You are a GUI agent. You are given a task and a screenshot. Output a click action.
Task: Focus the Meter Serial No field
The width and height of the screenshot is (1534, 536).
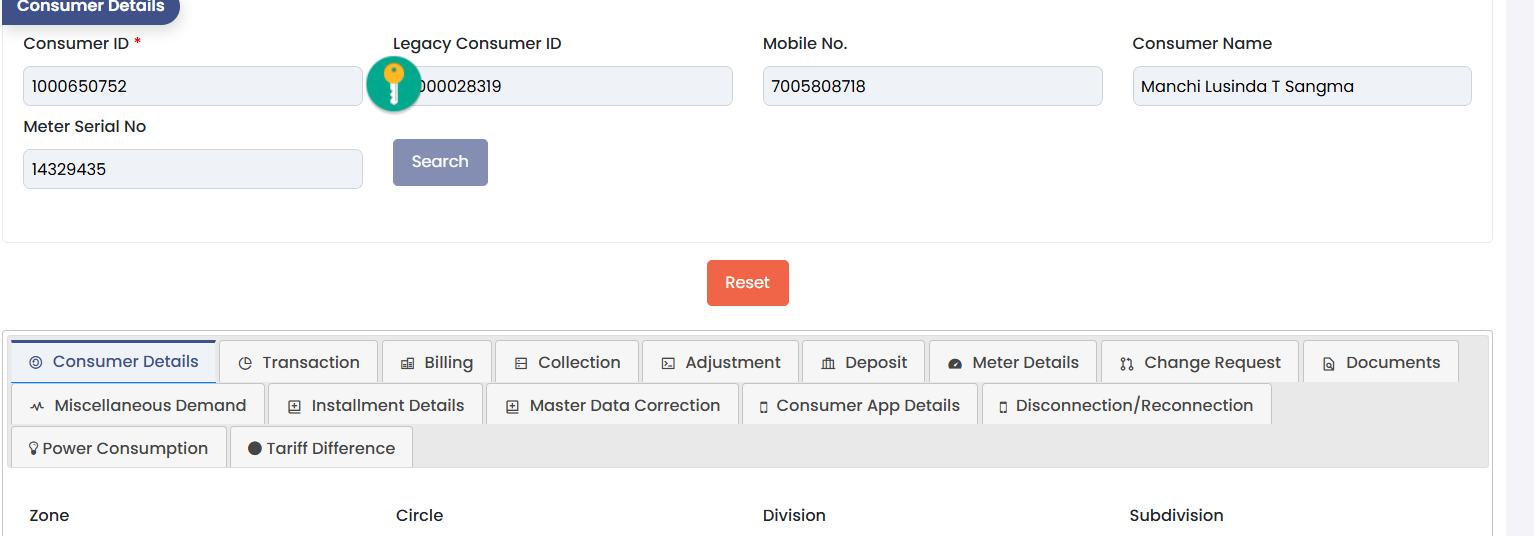[x=192, y=169]
